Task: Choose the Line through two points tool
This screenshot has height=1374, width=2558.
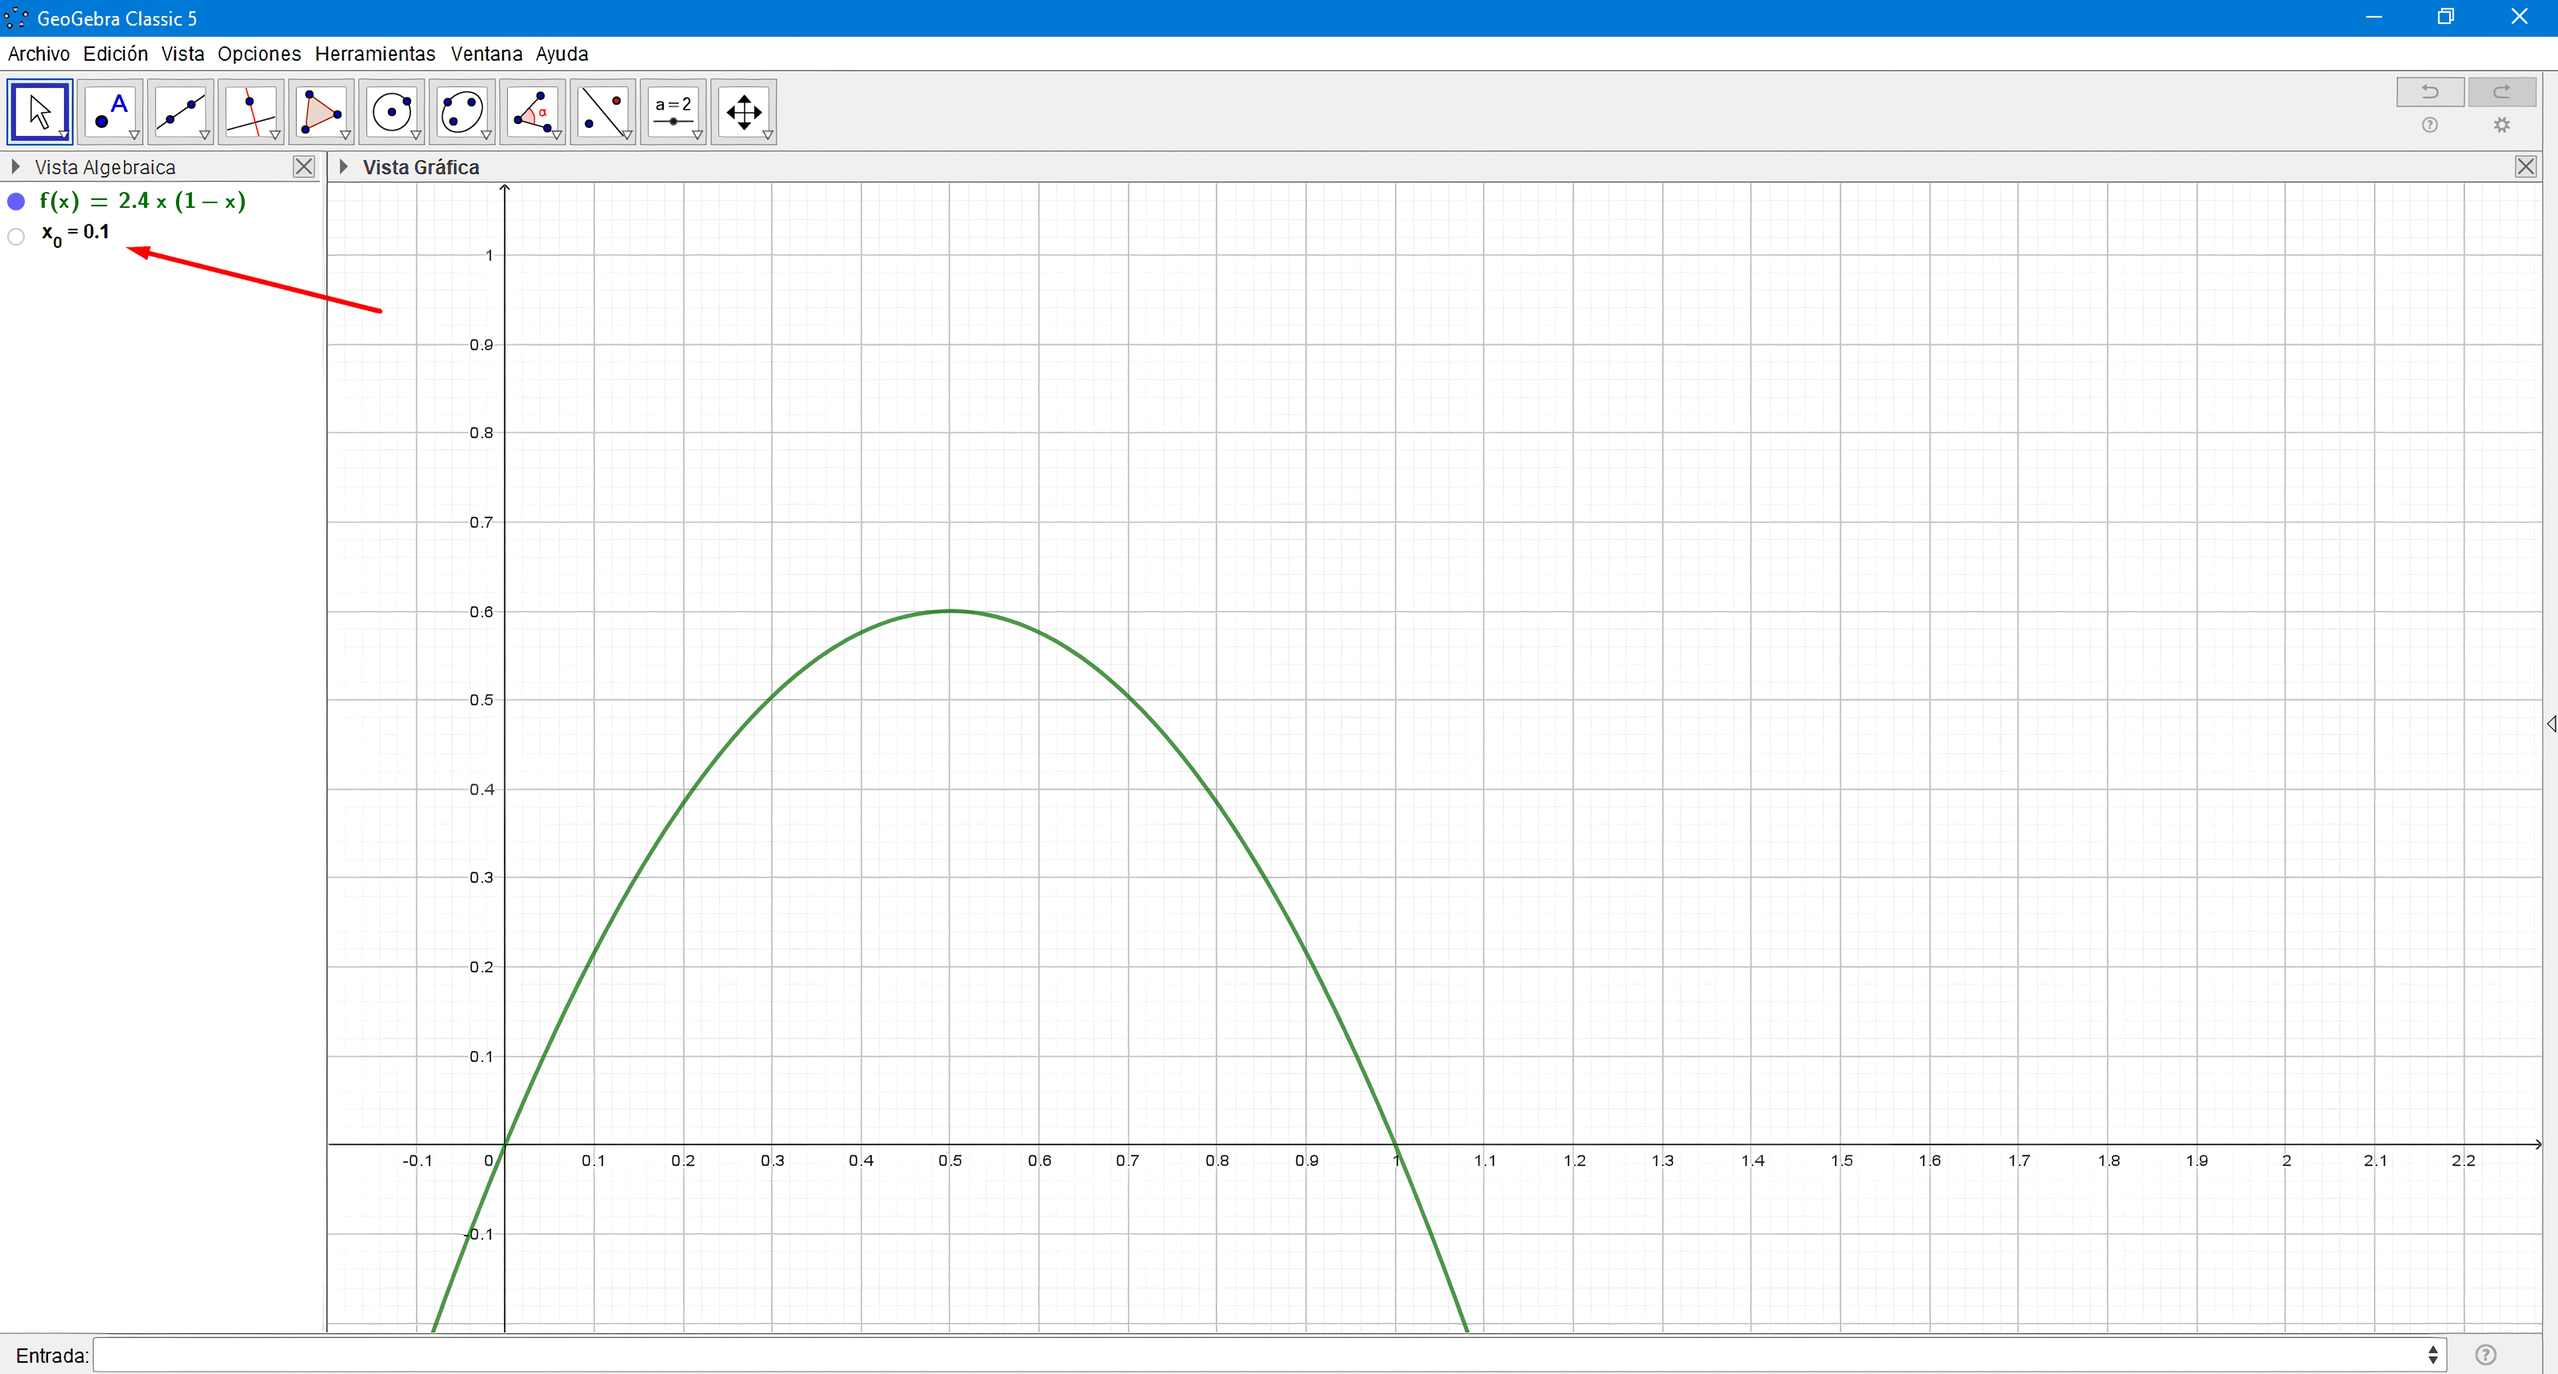Action: [x=180, y=111]
